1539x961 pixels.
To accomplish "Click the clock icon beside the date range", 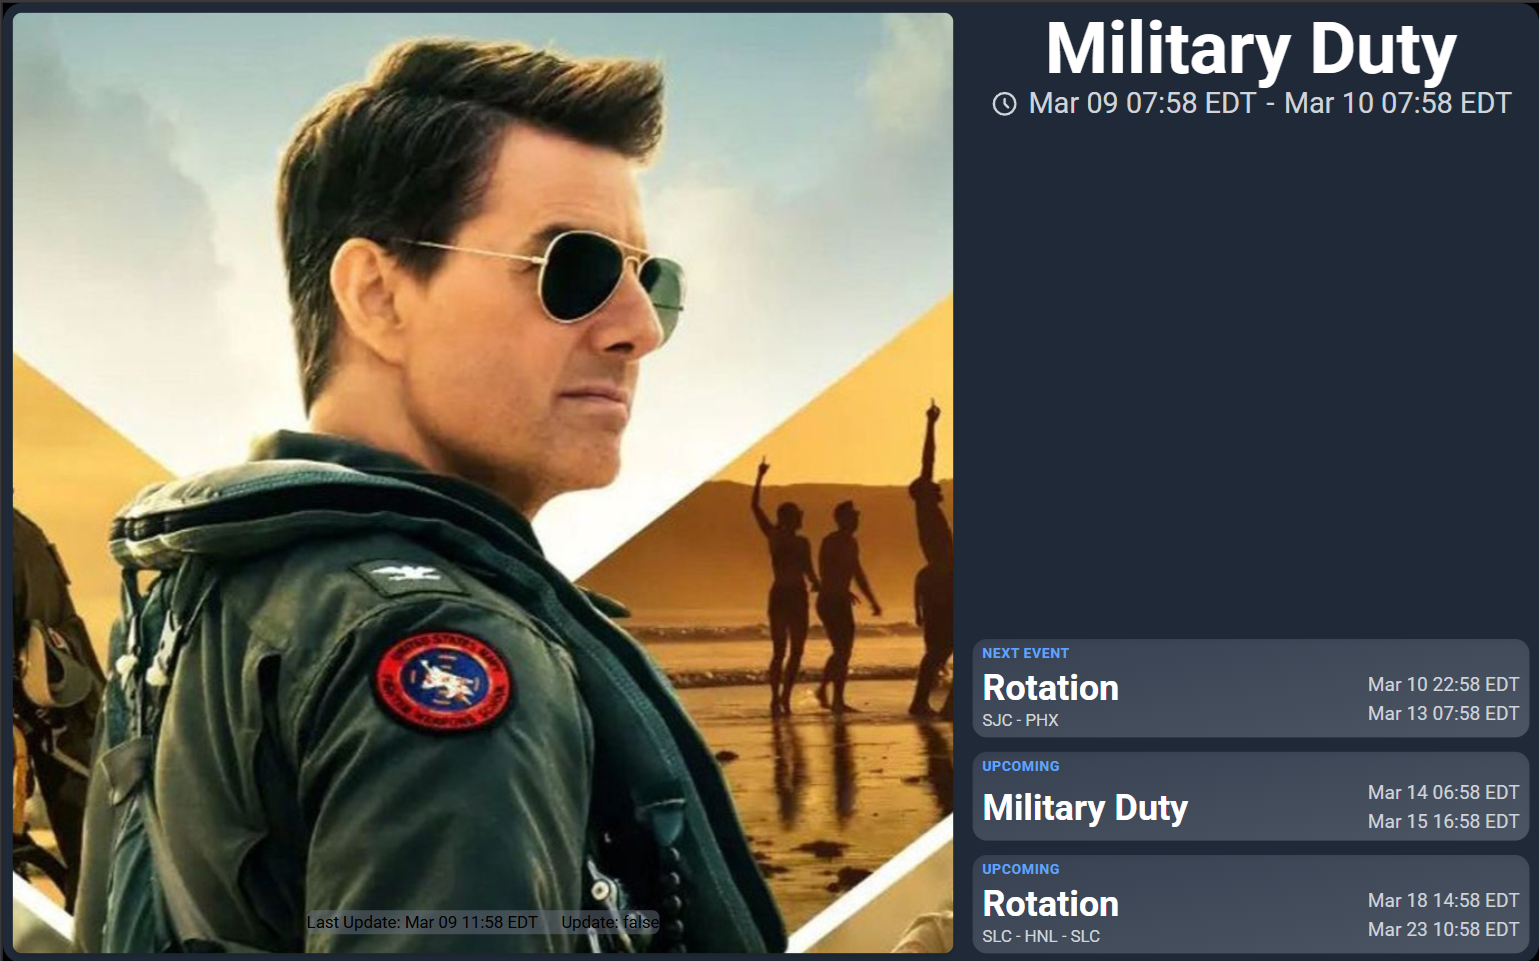I will (x=1004, y=104).
